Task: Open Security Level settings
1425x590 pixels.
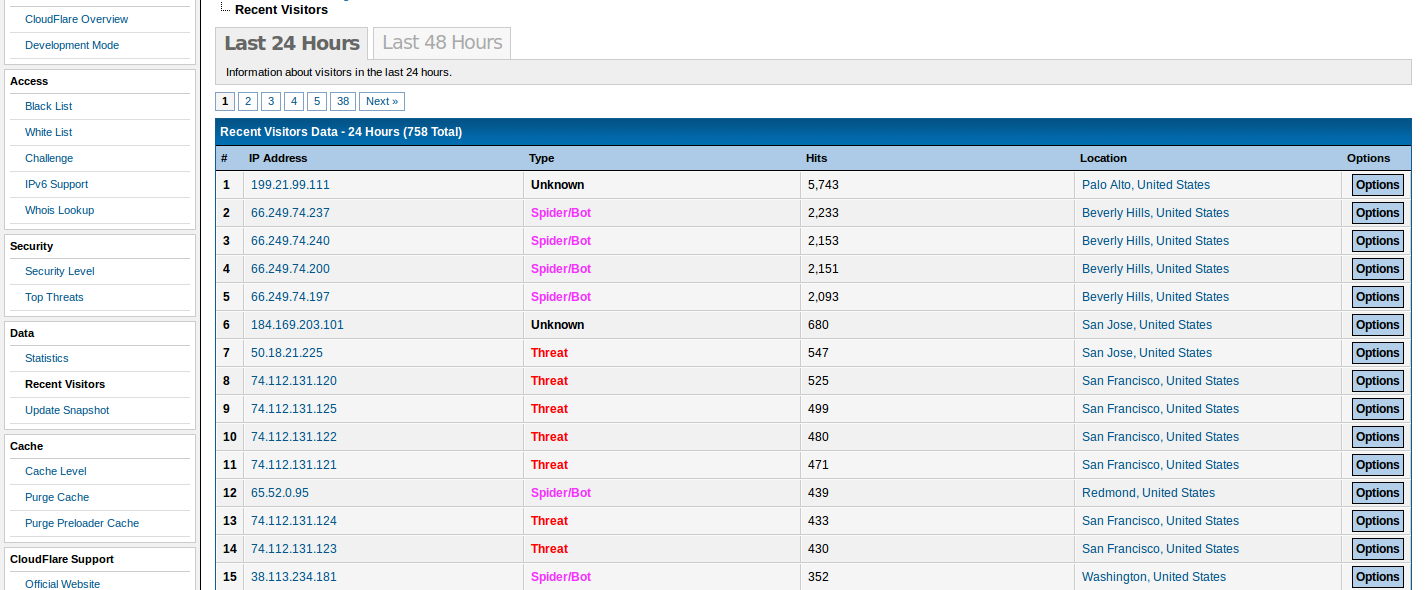Action: pyautogui.click(x=59, y=271)
